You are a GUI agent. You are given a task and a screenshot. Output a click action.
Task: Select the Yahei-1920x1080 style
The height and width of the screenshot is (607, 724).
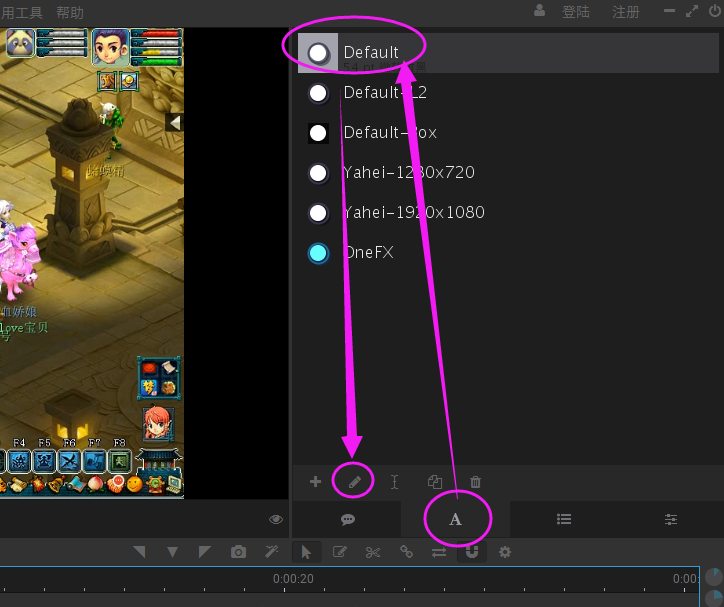pyautogui.click(x=508, y=213)
